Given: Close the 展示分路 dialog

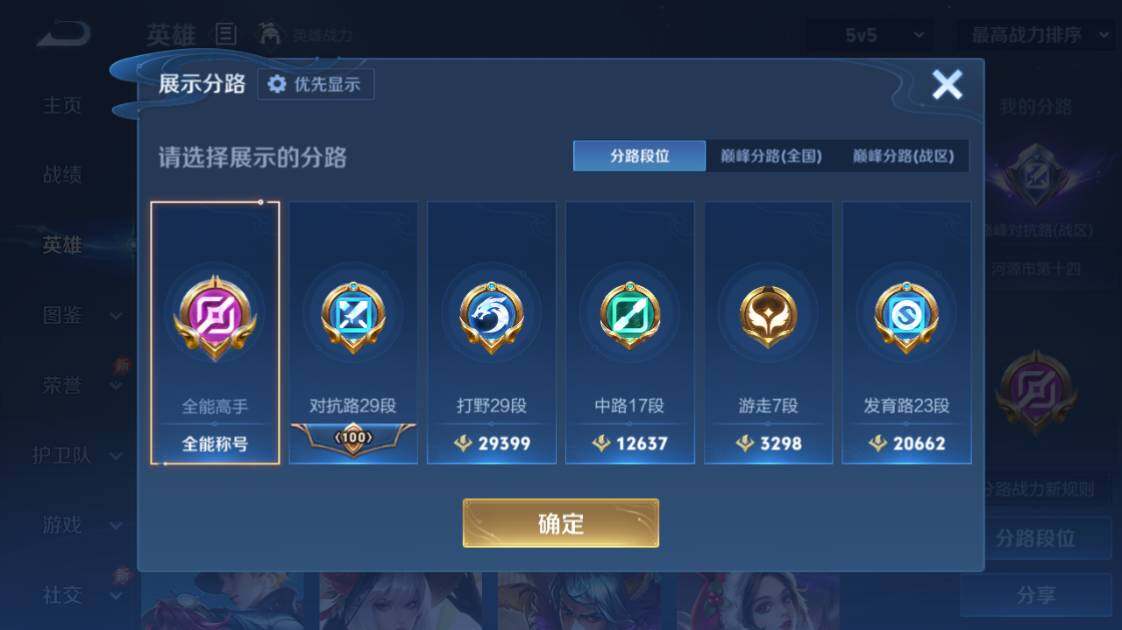Looking at the screenshot, I should click(x=947, y=84).
